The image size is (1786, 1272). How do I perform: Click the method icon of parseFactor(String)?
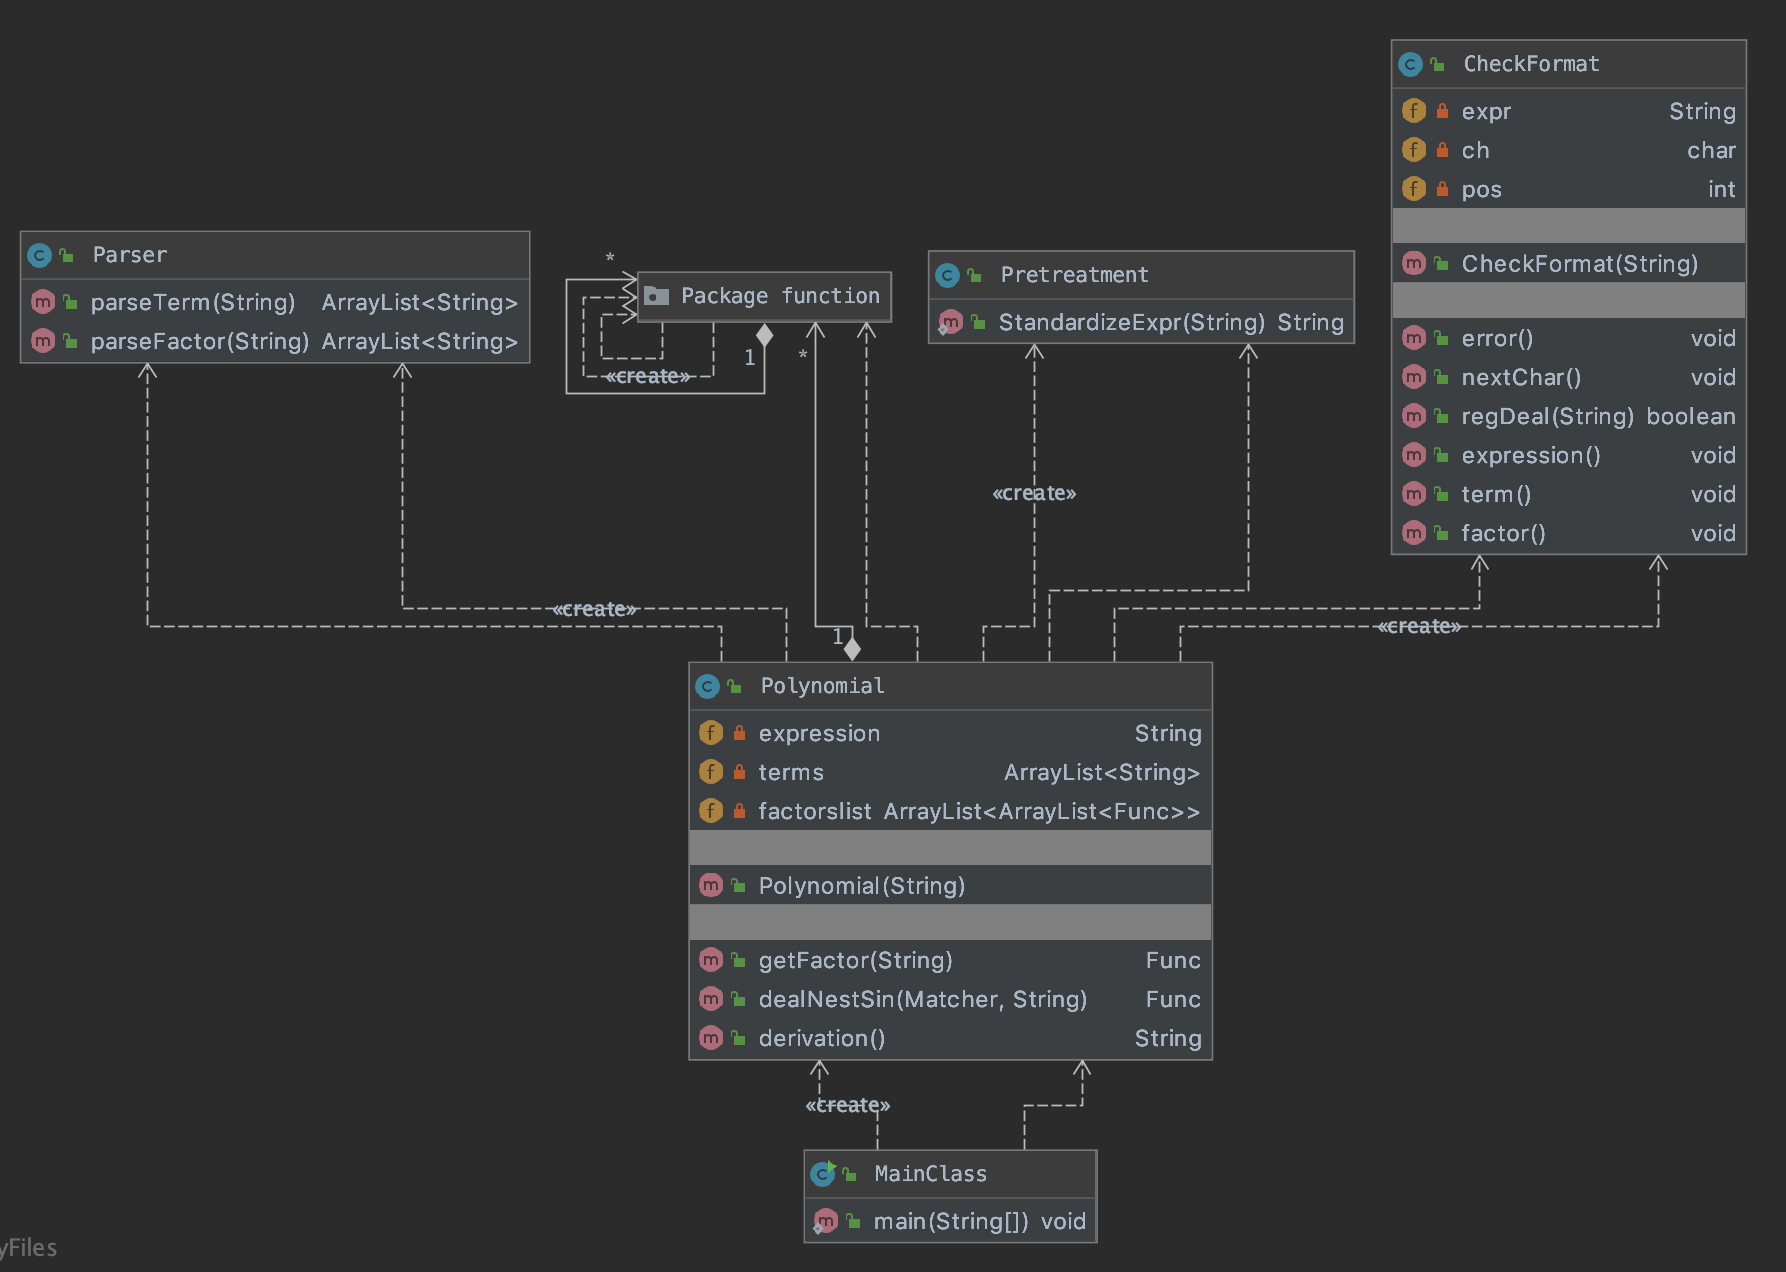pyautogui.click(x=43, y=341)
